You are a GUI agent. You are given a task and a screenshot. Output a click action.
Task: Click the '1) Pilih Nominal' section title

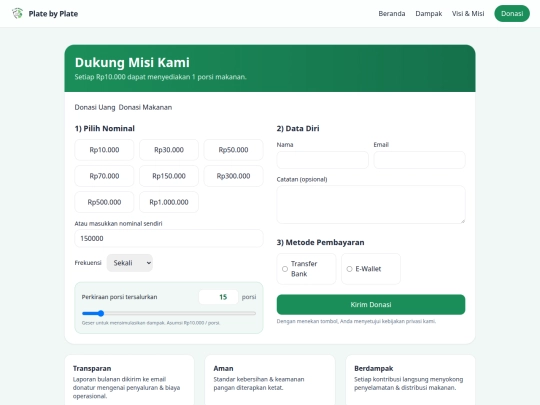(105, 128)
